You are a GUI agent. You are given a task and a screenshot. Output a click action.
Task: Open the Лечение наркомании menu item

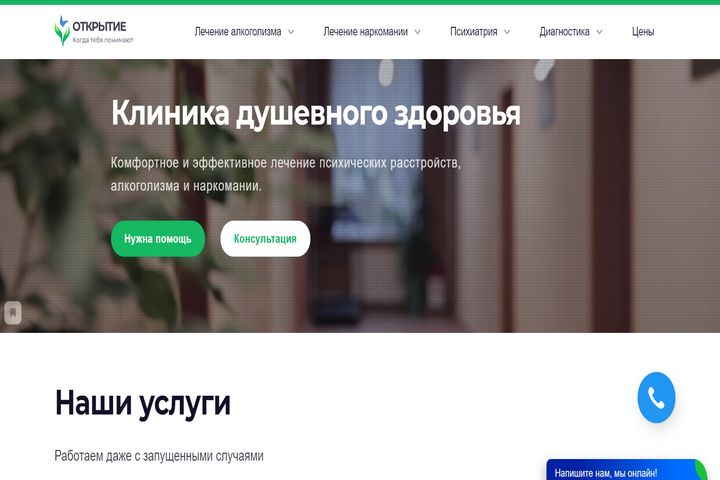coord(366,32)
